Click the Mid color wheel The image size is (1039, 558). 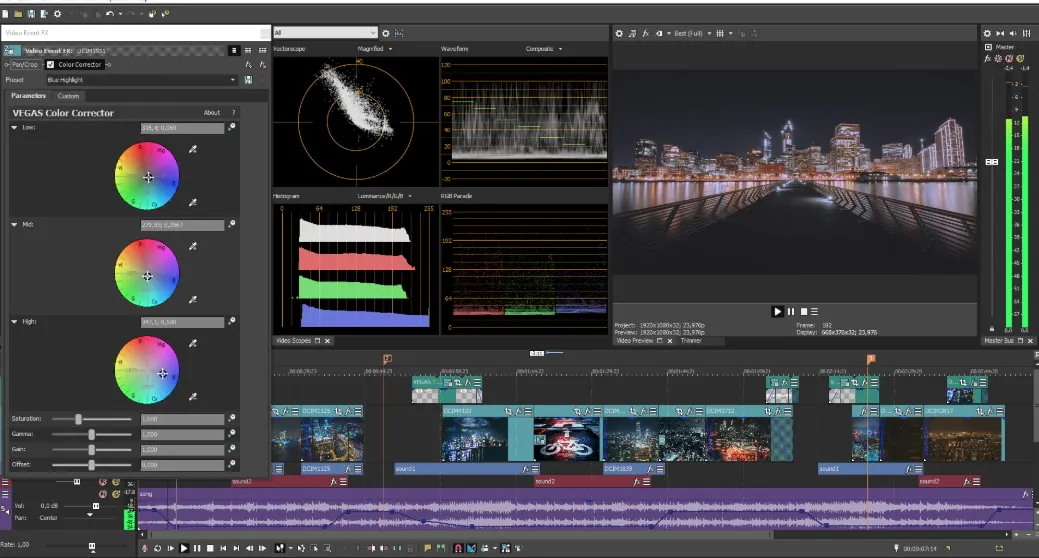[147, 275]
